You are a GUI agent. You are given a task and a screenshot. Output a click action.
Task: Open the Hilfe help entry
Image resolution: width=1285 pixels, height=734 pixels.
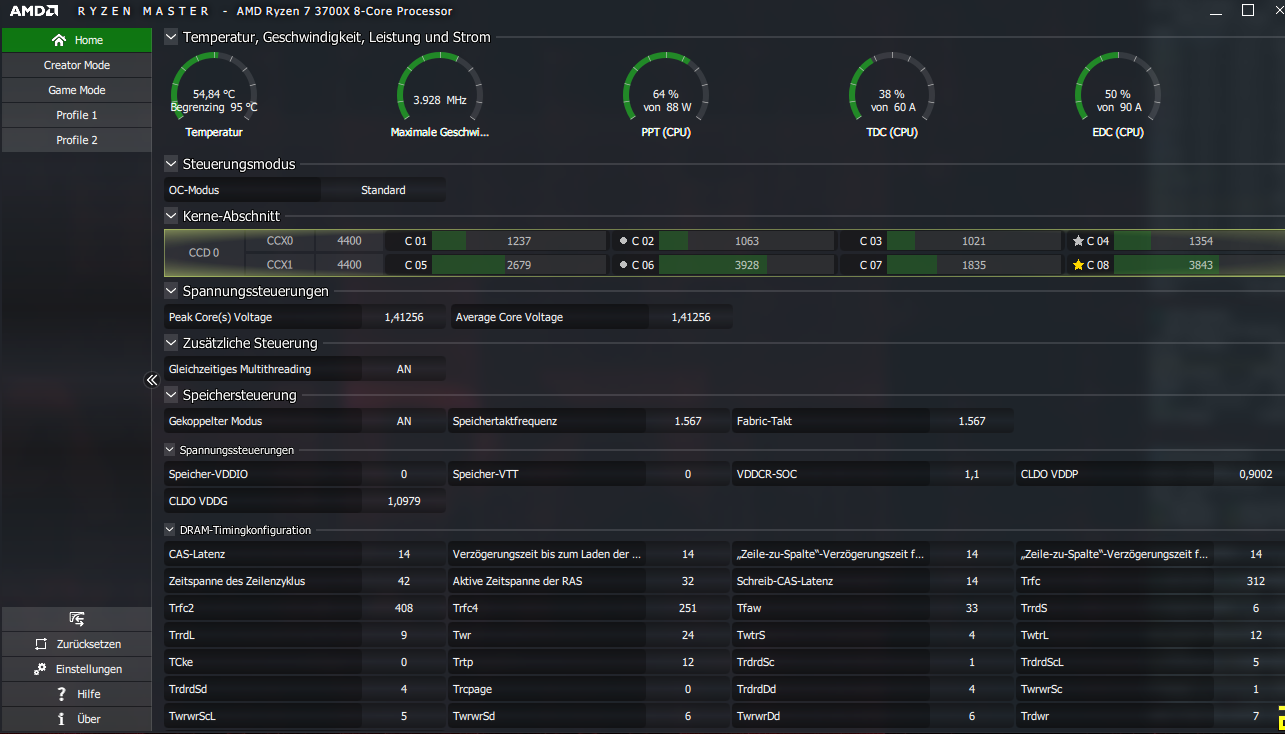click(x=76, y=694)
